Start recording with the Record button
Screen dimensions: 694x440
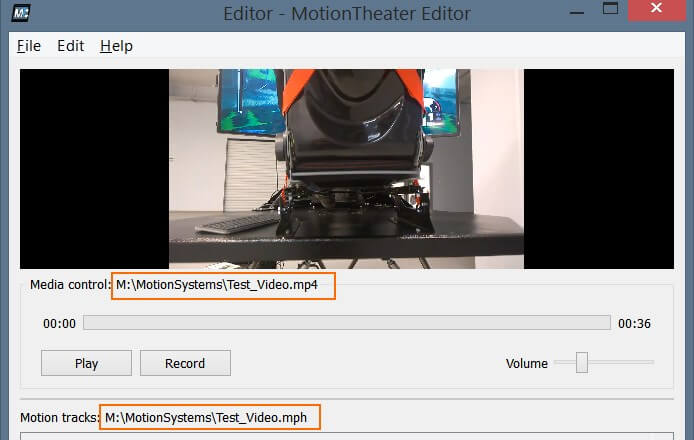point(185,363)
